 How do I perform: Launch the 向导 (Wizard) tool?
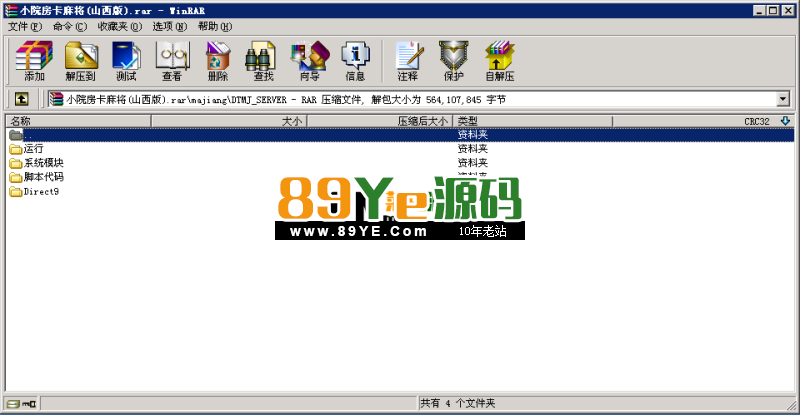[310, 61]
